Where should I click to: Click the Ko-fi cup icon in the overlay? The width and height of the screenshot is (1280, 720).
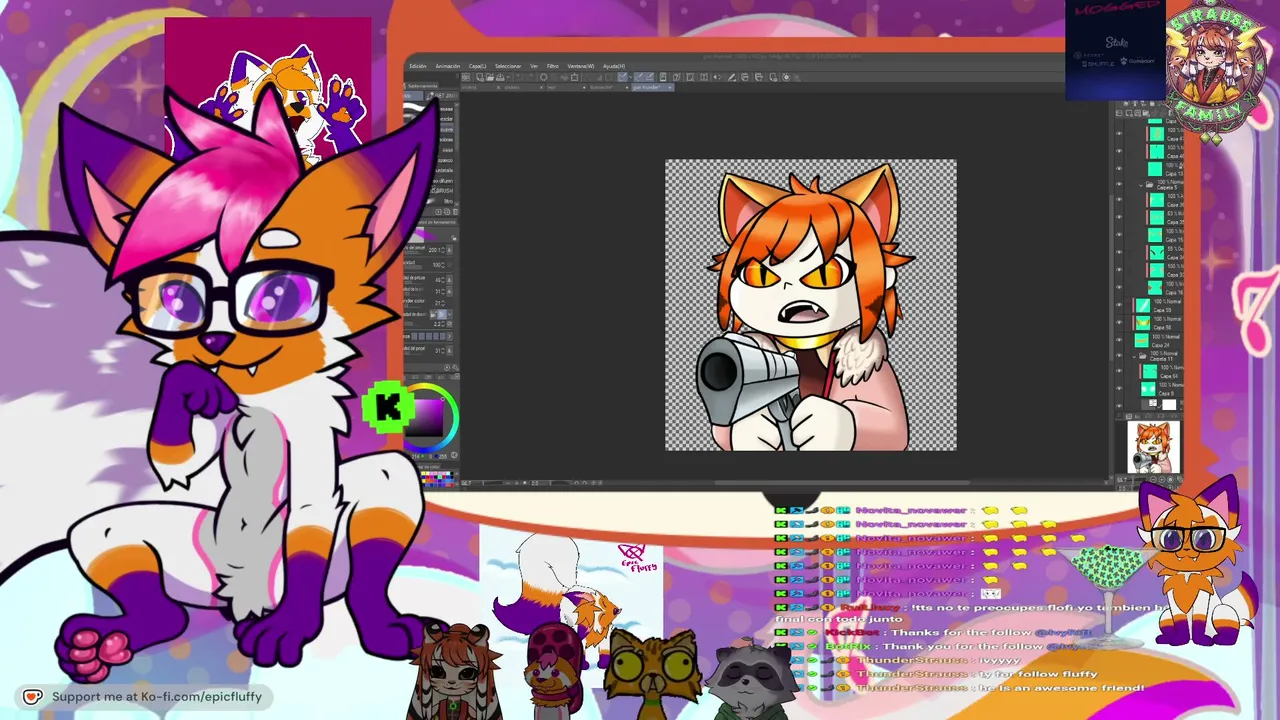pos(32,697)
